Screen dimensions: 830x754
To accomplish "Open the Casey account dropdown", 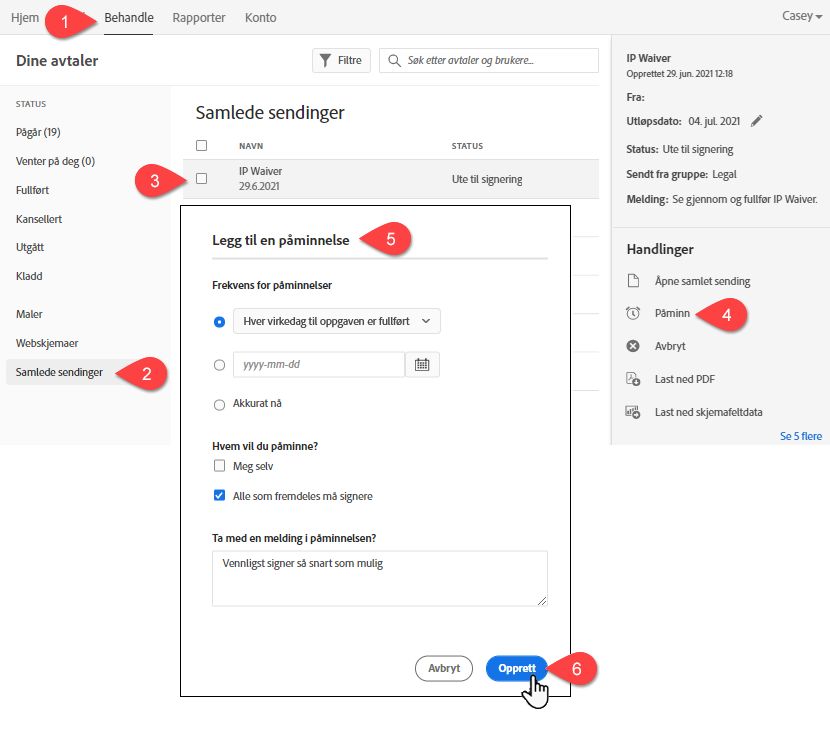I will (x=802, y=16).
